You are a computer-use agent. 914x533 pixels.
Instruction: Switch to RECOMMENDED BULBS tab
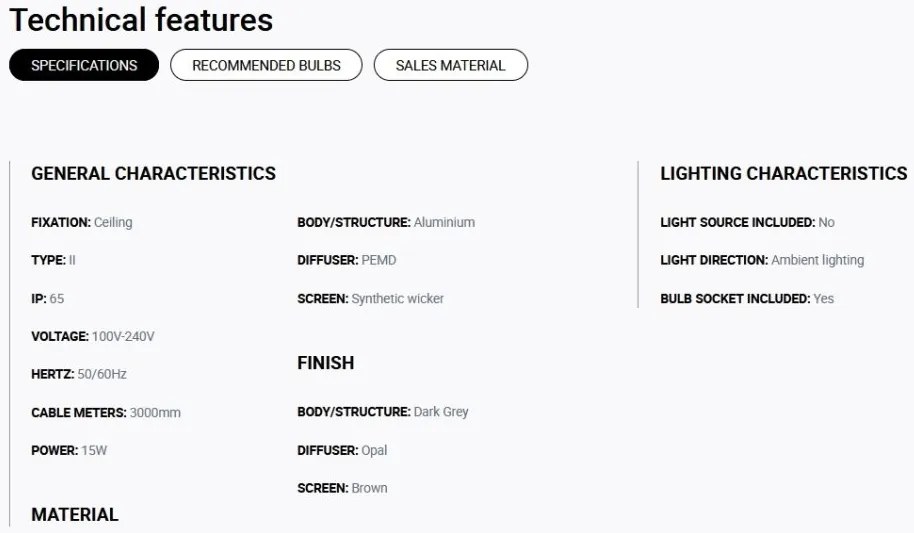266,65
